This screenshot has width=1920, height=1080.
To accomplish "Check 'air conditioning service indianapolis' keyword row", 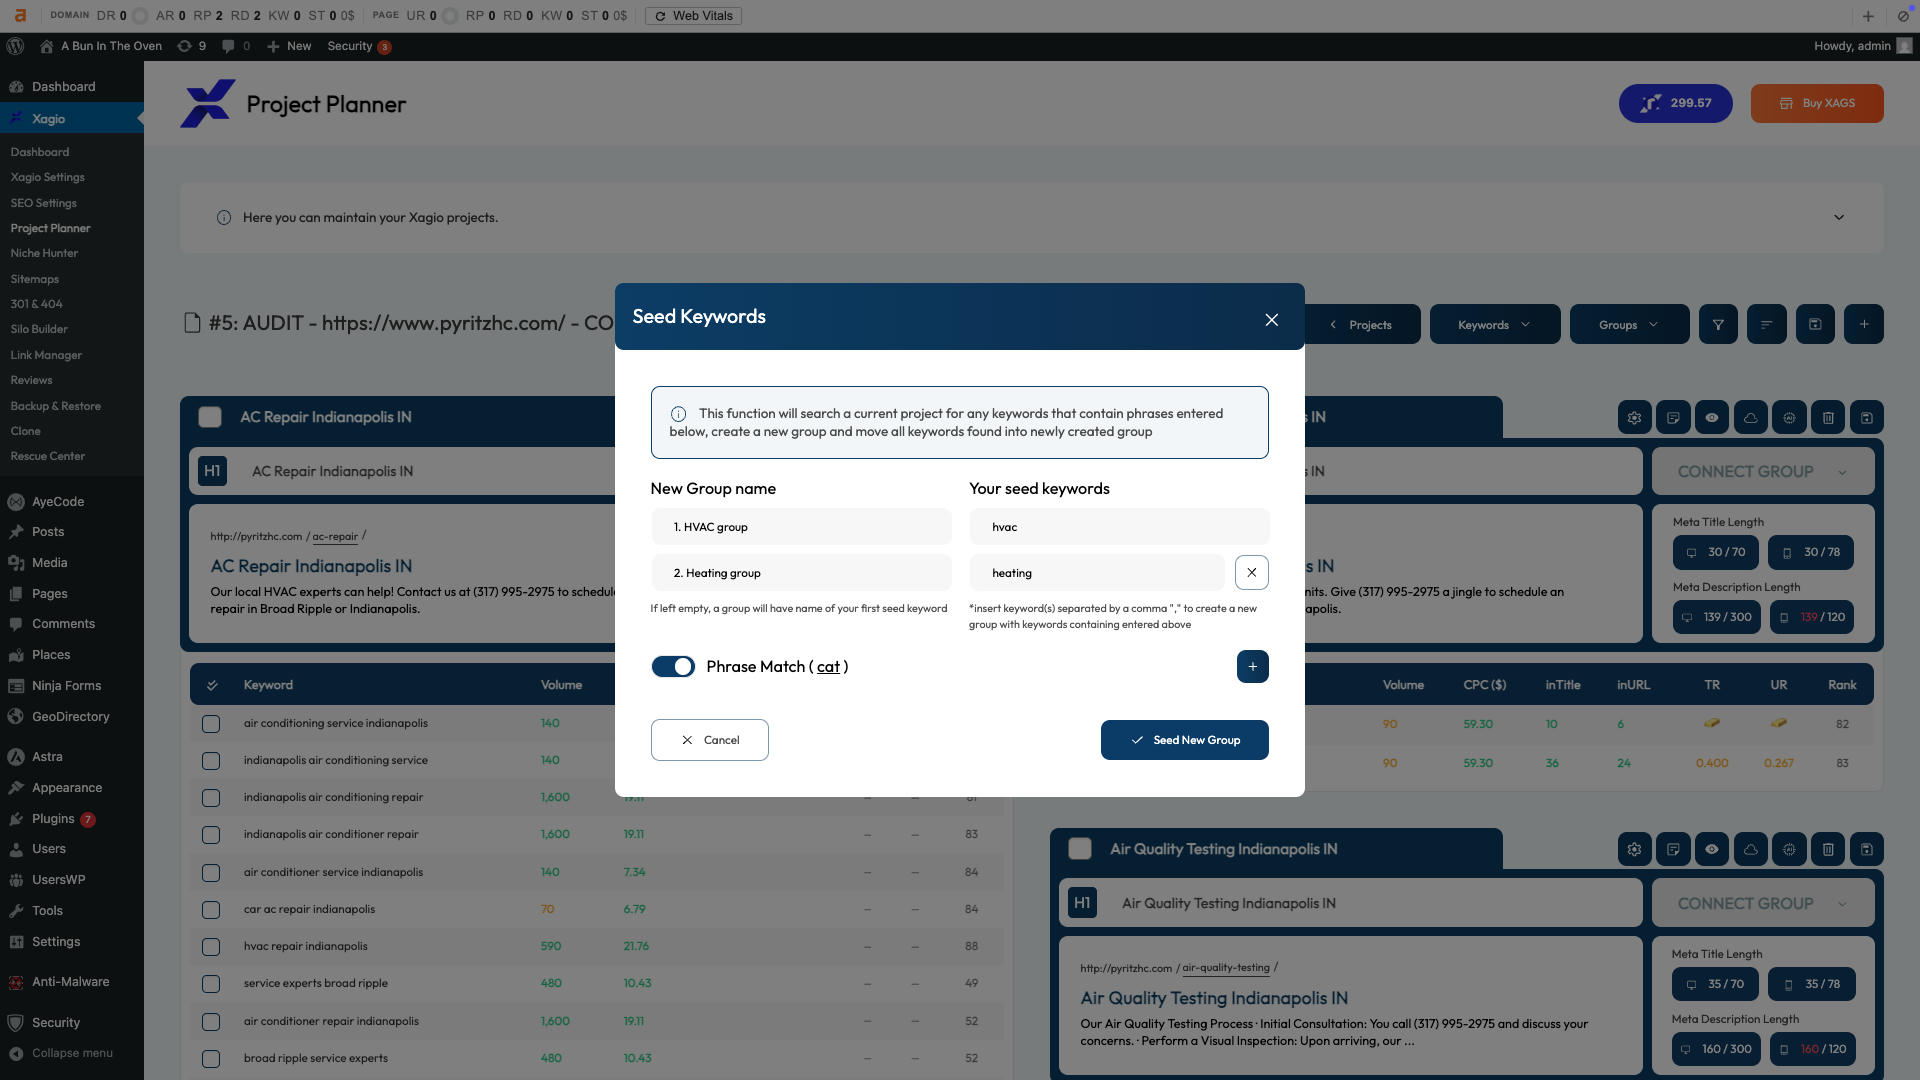I will pyautogui.click(x=211, y=724).
